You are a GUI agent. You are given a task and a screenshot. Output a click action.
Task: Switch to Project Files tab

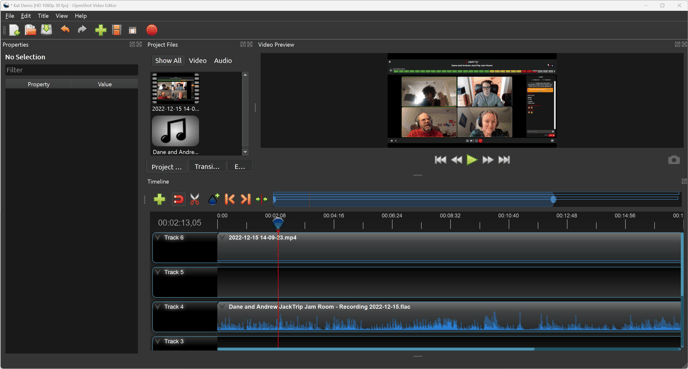pyautogui.click(x=166, y=167)
